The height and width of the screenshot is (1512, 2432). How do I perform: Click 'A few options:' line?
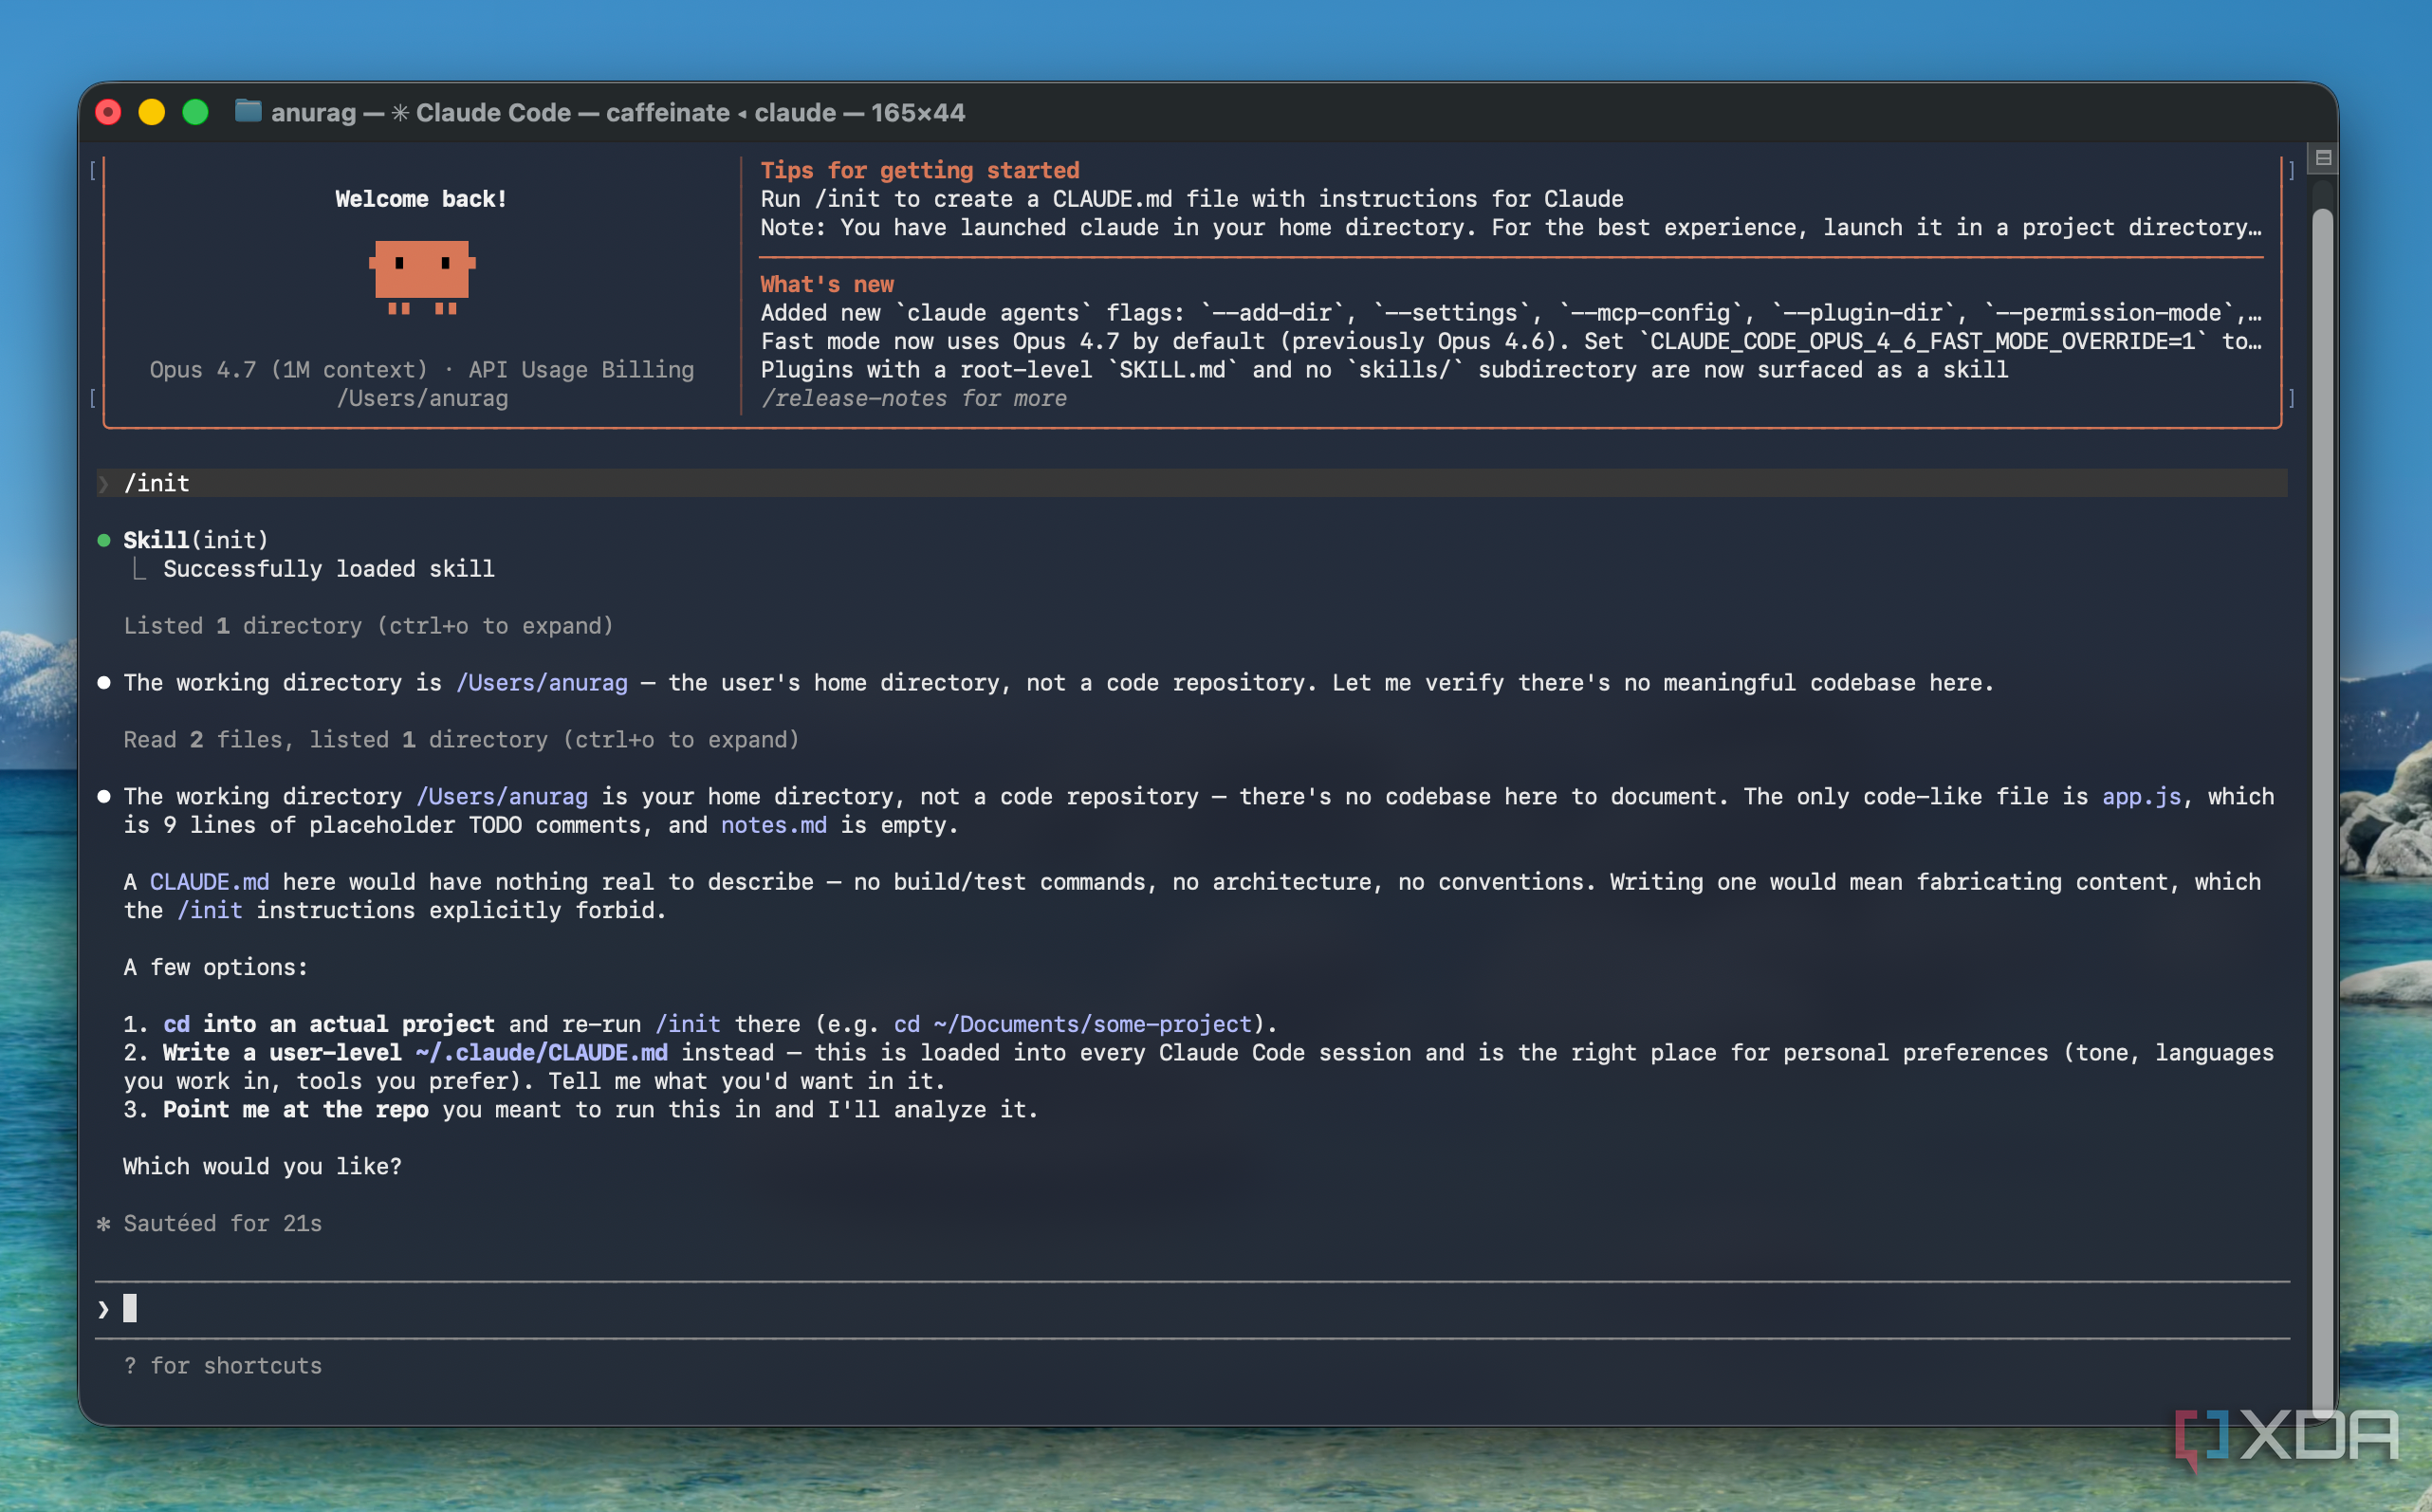216,967
